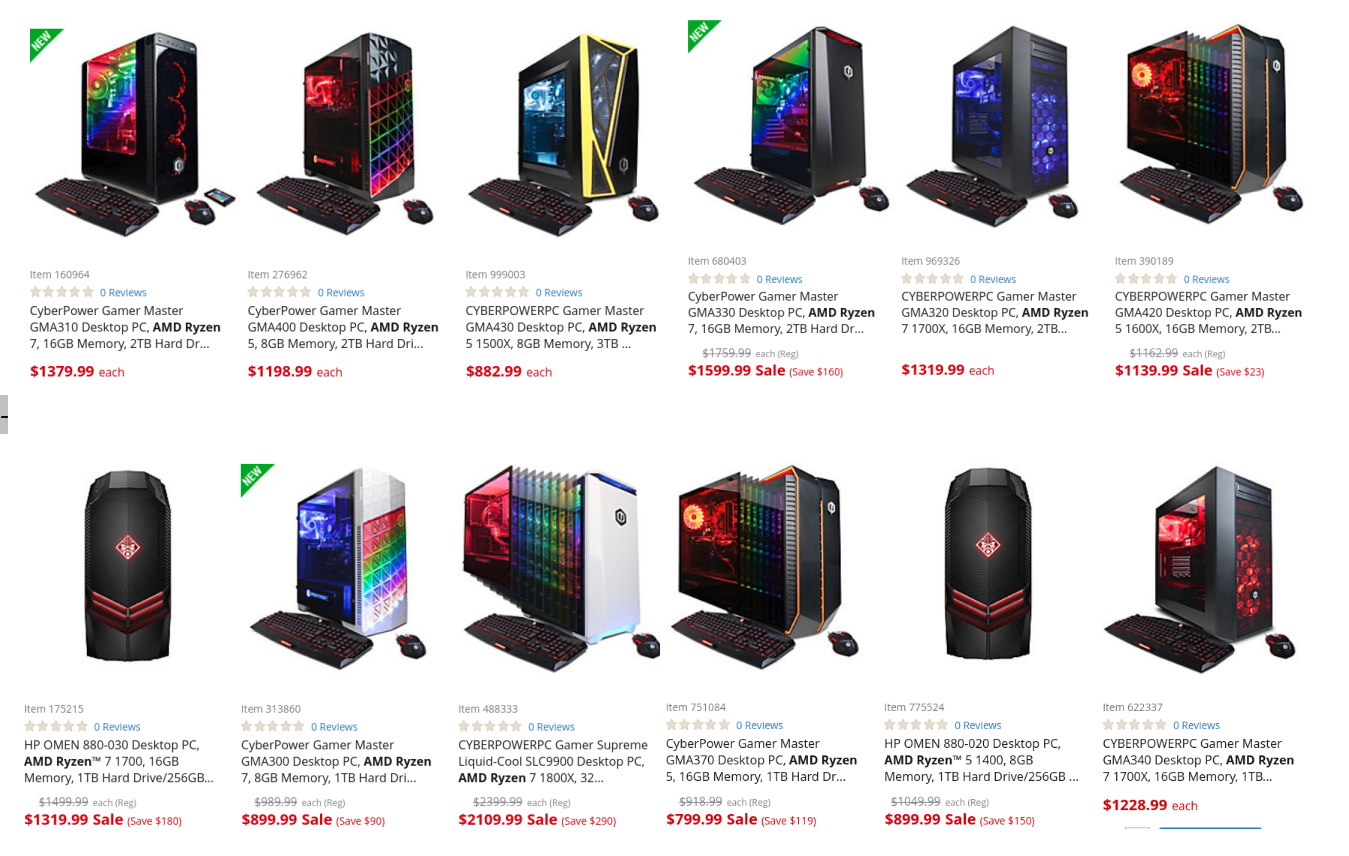Open the 0 Reviews link for item 390189
The height and width of the screenshot is (856, 1349).
click(x=1206, y=279)
